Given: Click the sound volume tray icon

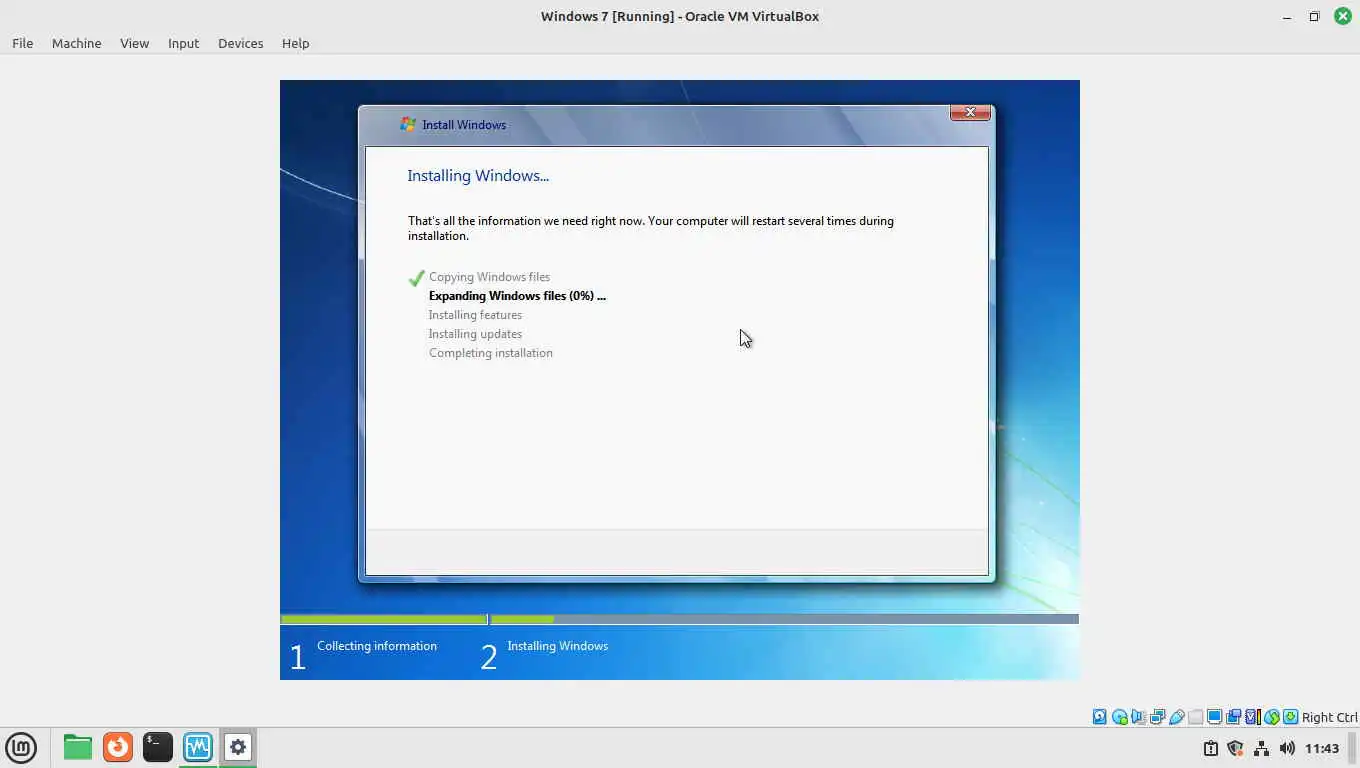Looking at the screenshot, I should click(1287, 748).
